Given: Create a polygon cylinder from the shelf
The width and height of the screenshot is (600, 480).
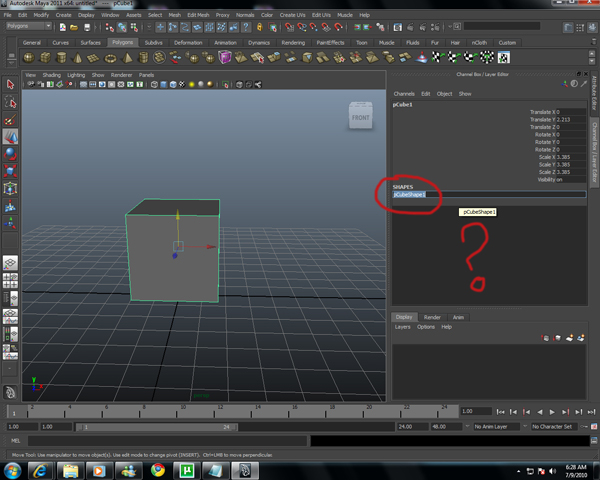Looking at the screenshot, I should point(61,58).
